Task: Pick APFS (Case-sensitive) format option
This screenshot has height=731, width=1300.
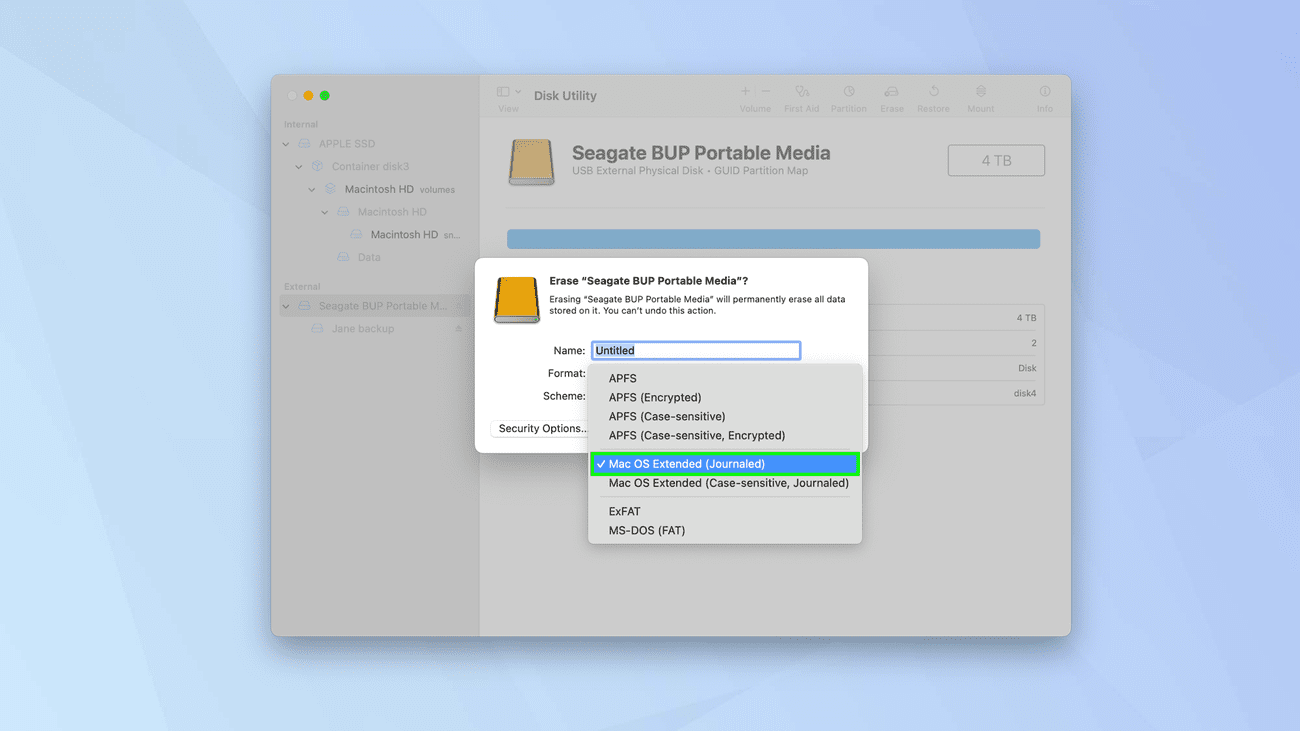Action: tap(666, 416)
